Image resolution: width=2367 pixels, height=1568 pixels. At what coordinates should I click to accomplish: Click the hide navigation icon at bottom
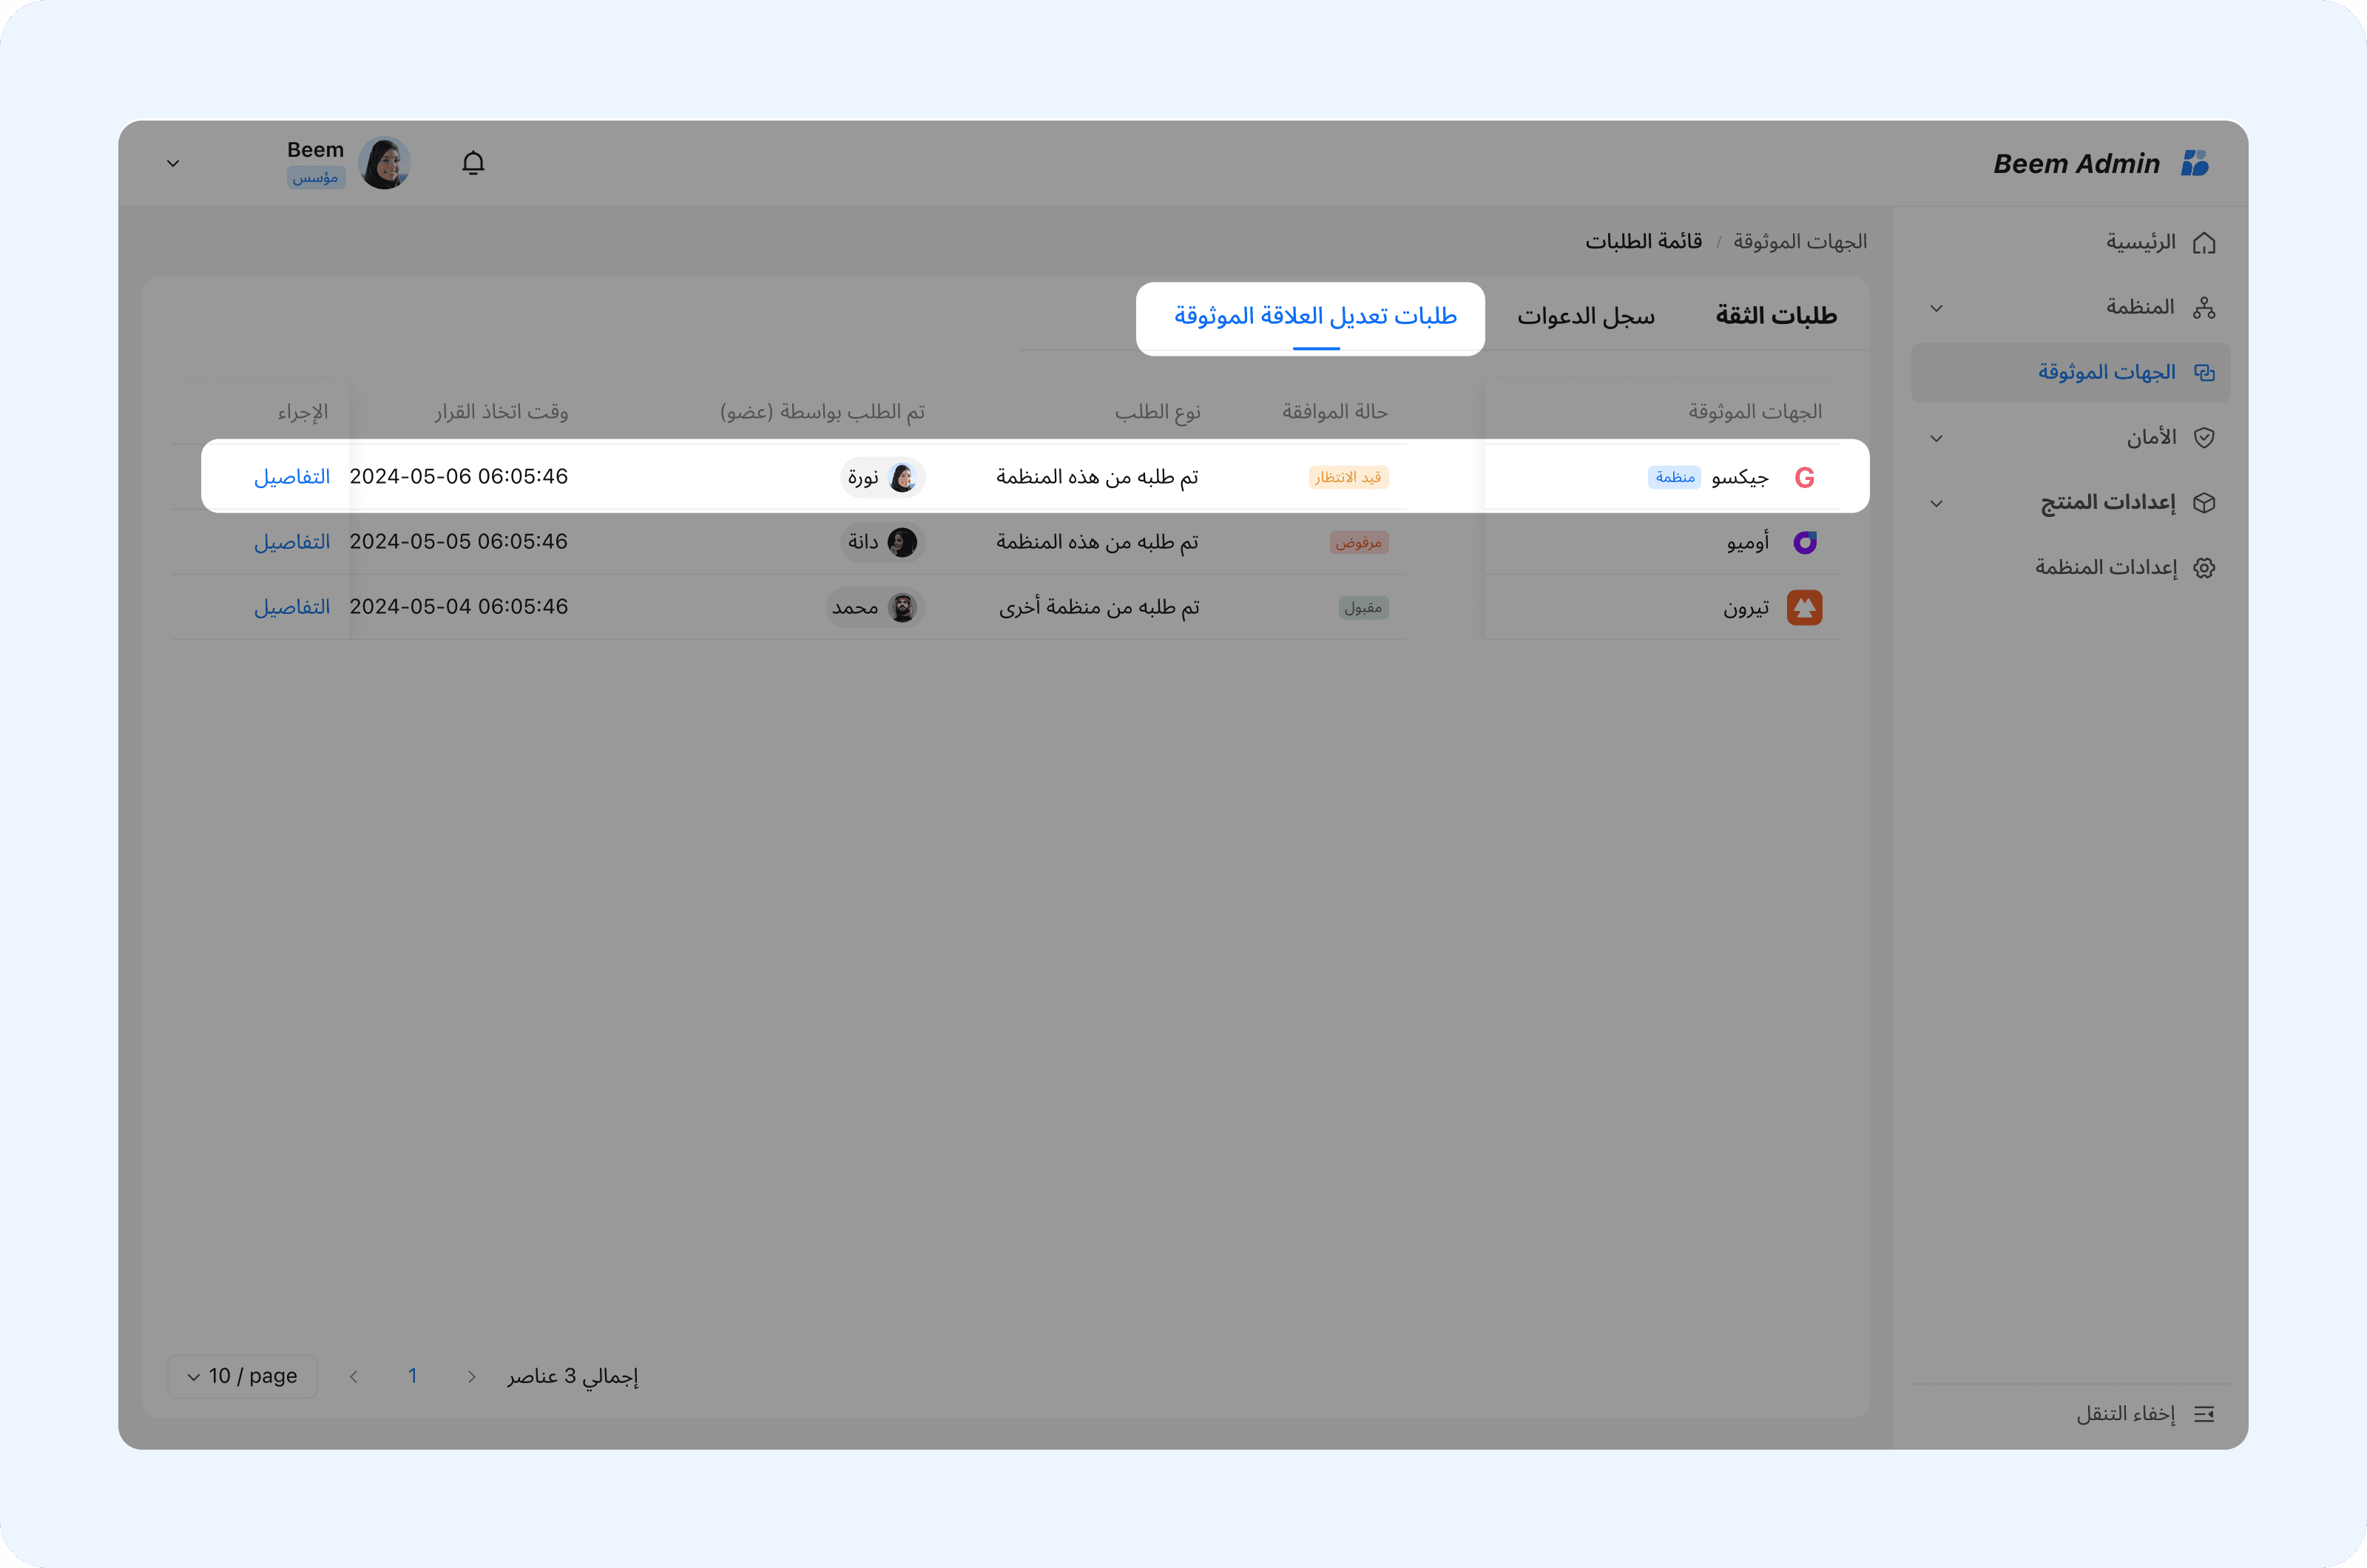(2204, 1414)
